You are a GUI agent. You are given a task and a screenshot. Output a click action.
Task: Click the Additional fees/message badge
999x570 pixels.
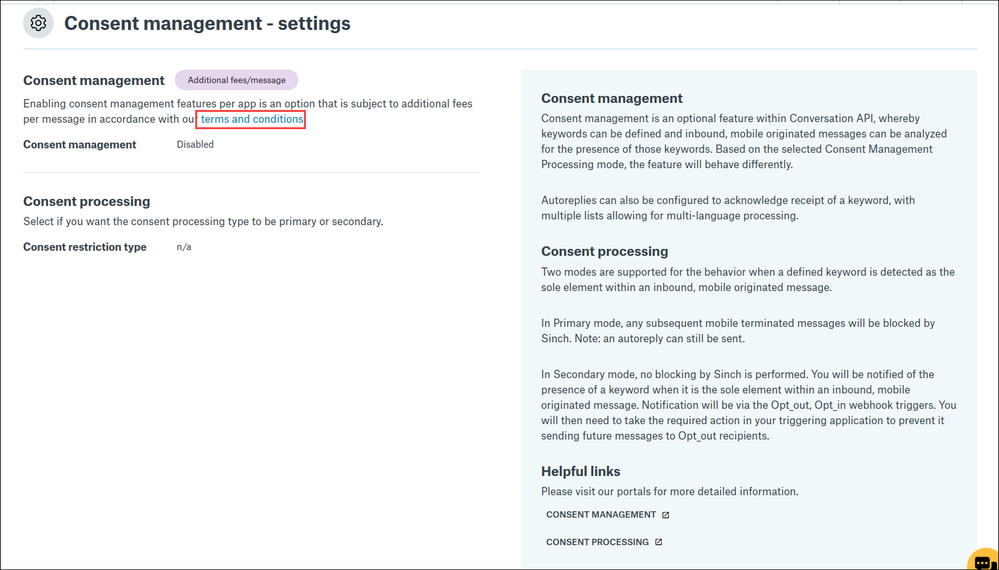click(236, 80)
